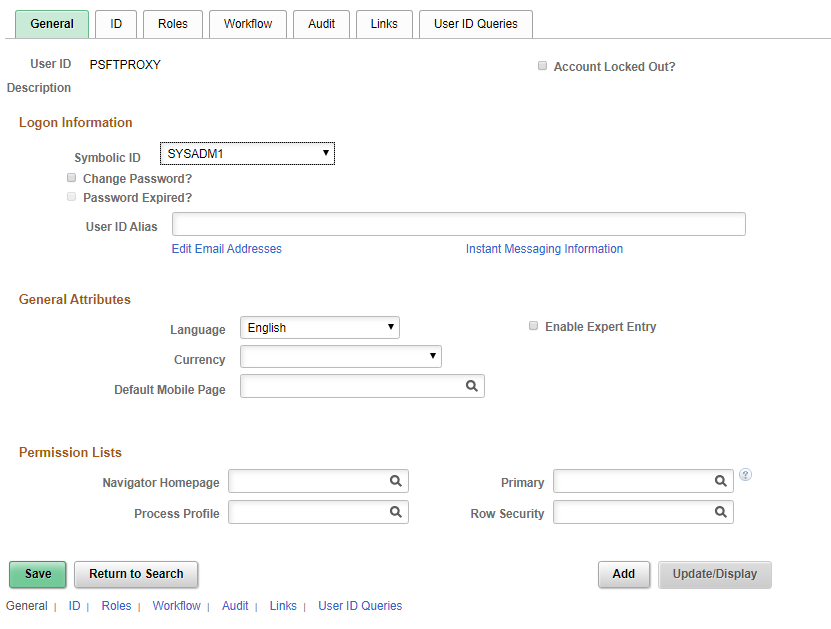Screen dimensions: 831x629
Task: Open the Symbolic ID dropdown
Action: tap(326, 153)
